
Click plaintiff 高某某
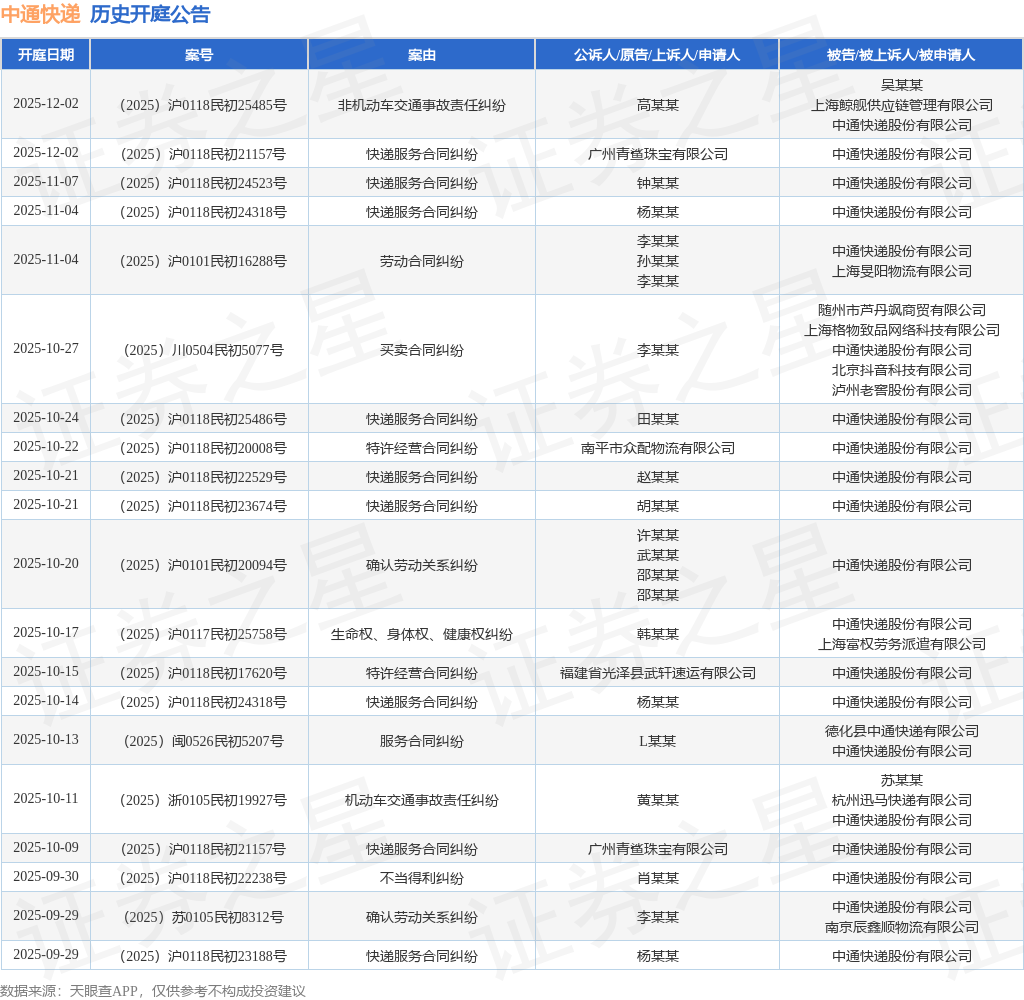pos(658,105)
